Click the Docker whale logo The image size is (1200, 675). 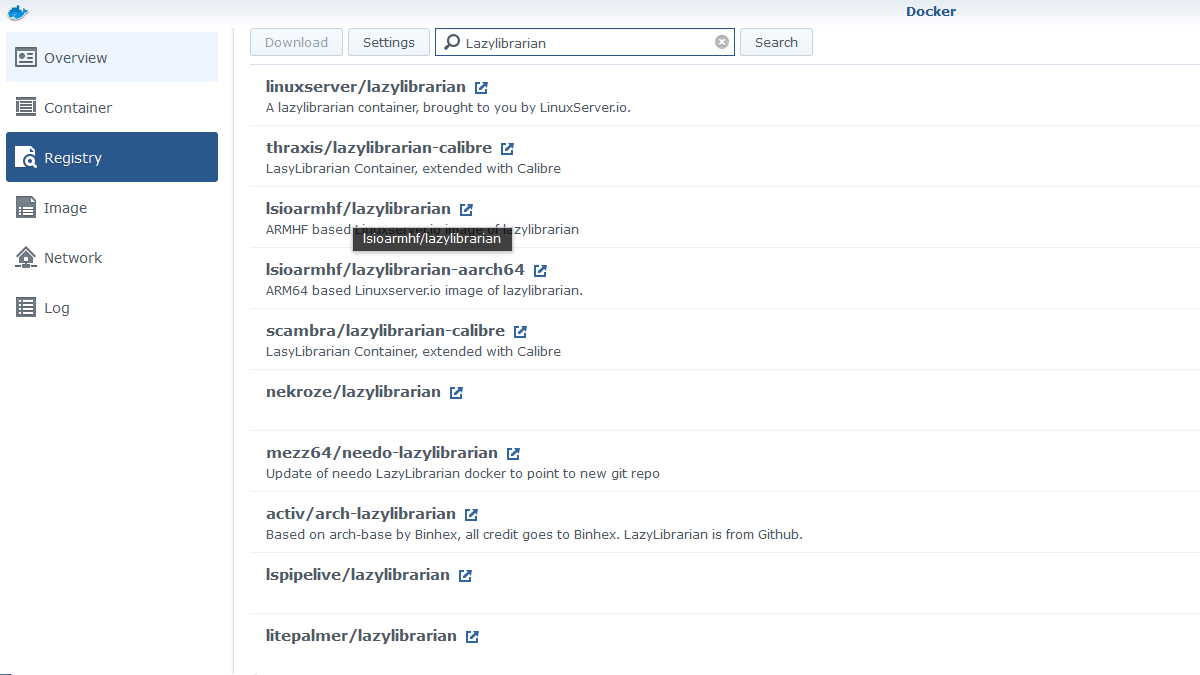click(x=17, y=12)
